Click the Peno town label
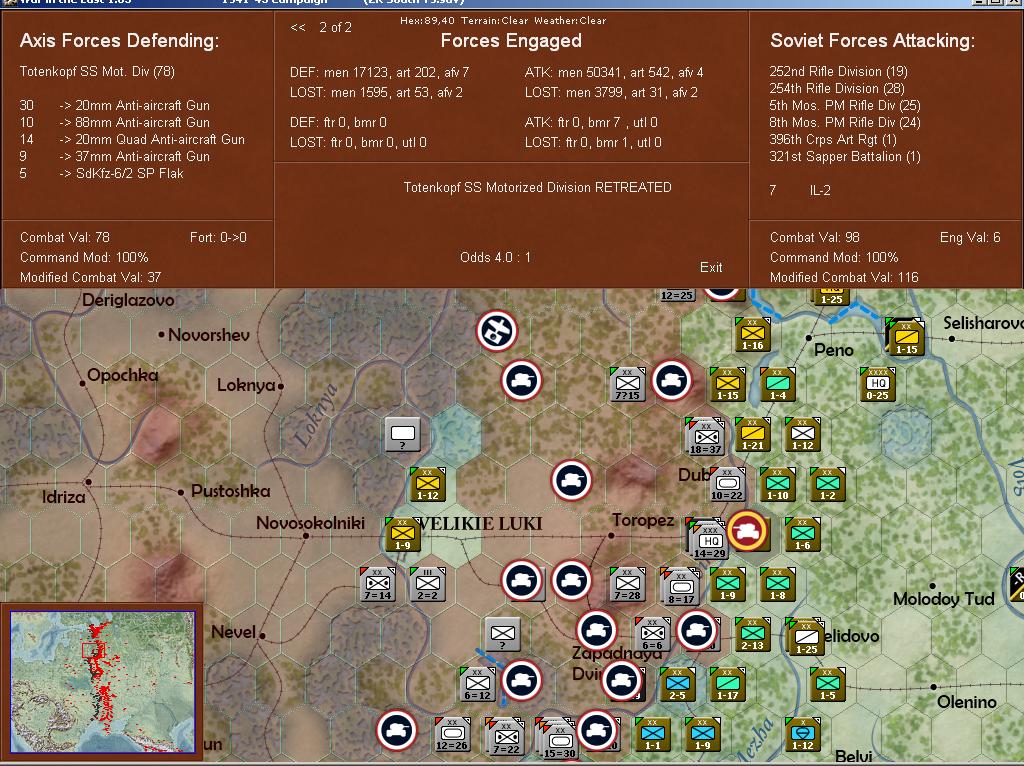The height and width of the screenshot is (766, 1024). 833,350
